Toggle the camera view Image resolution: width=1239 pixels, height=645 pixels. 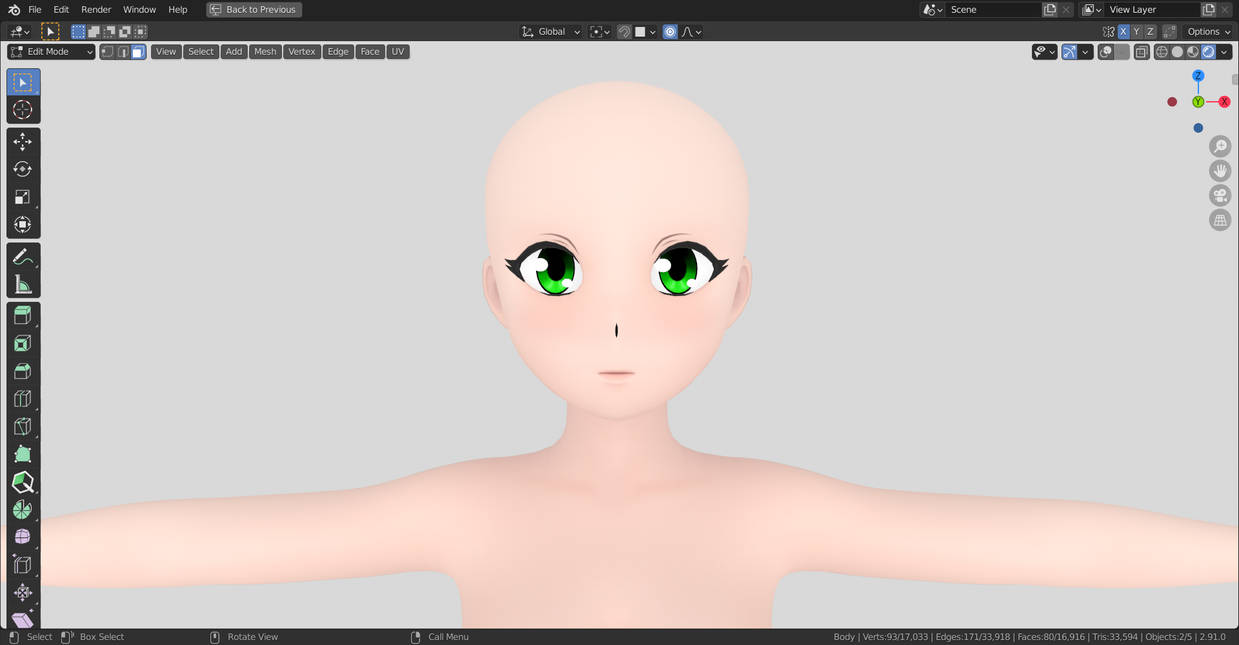1220,196
